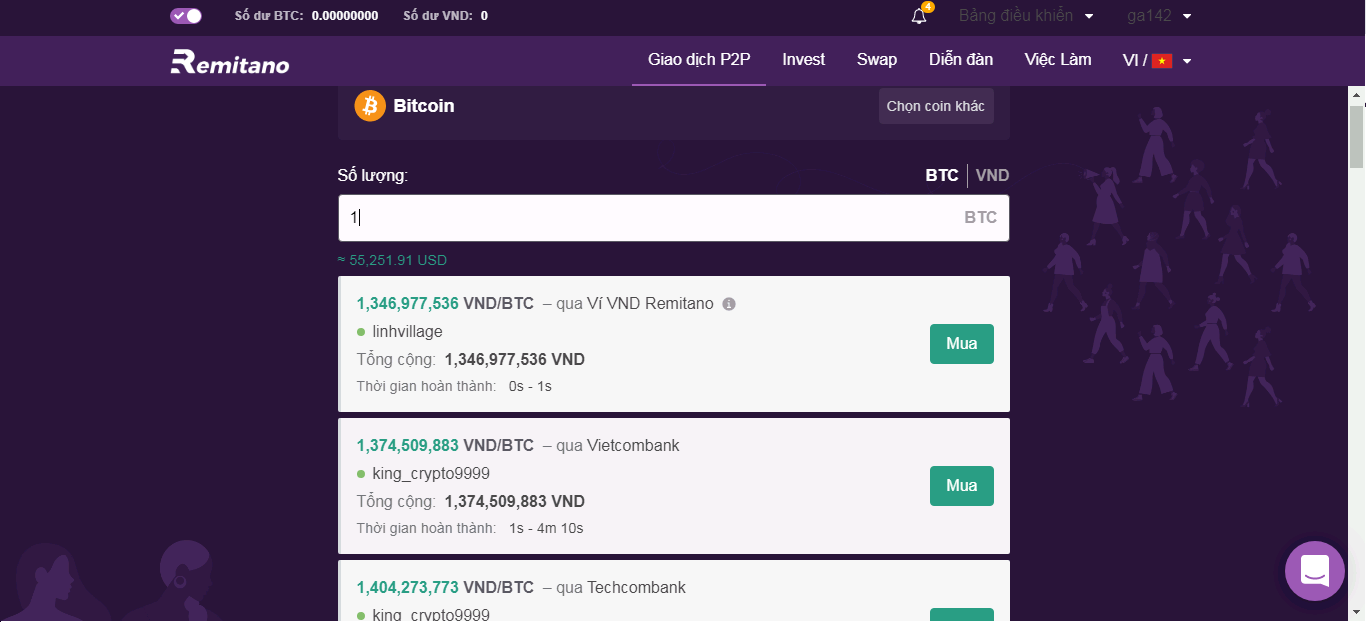Image resolution: width=1366 pixels, height=622 pixels.
Task: Open Diễn đàn in the navigation
Action: [961, 60]
